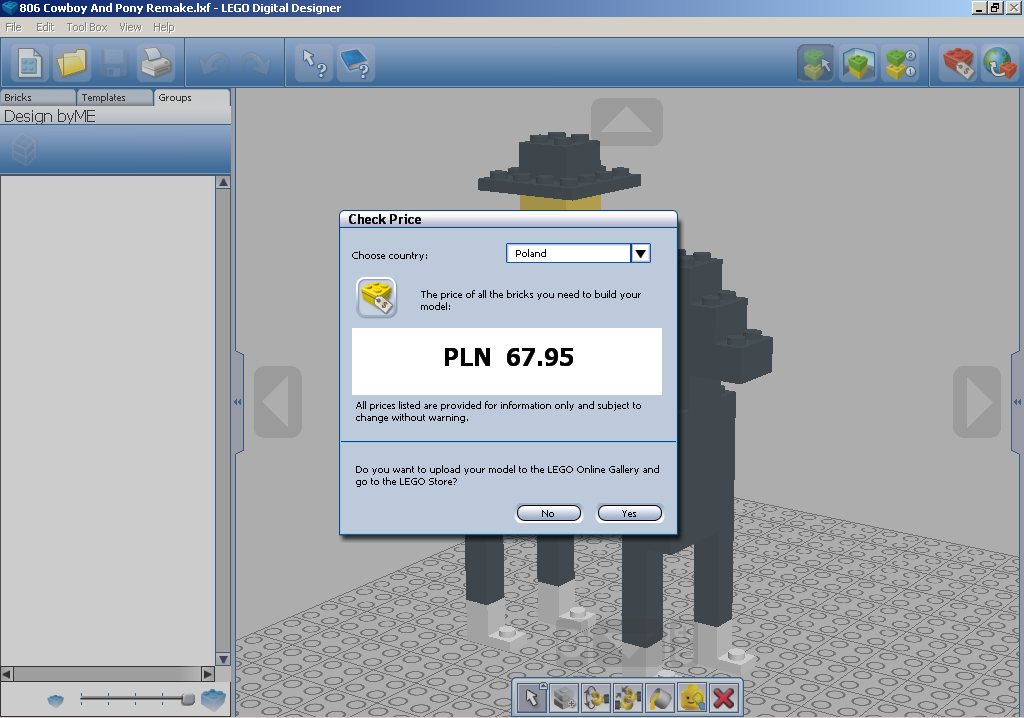Rotate camera view up
1024x718 pixels.
626,122
